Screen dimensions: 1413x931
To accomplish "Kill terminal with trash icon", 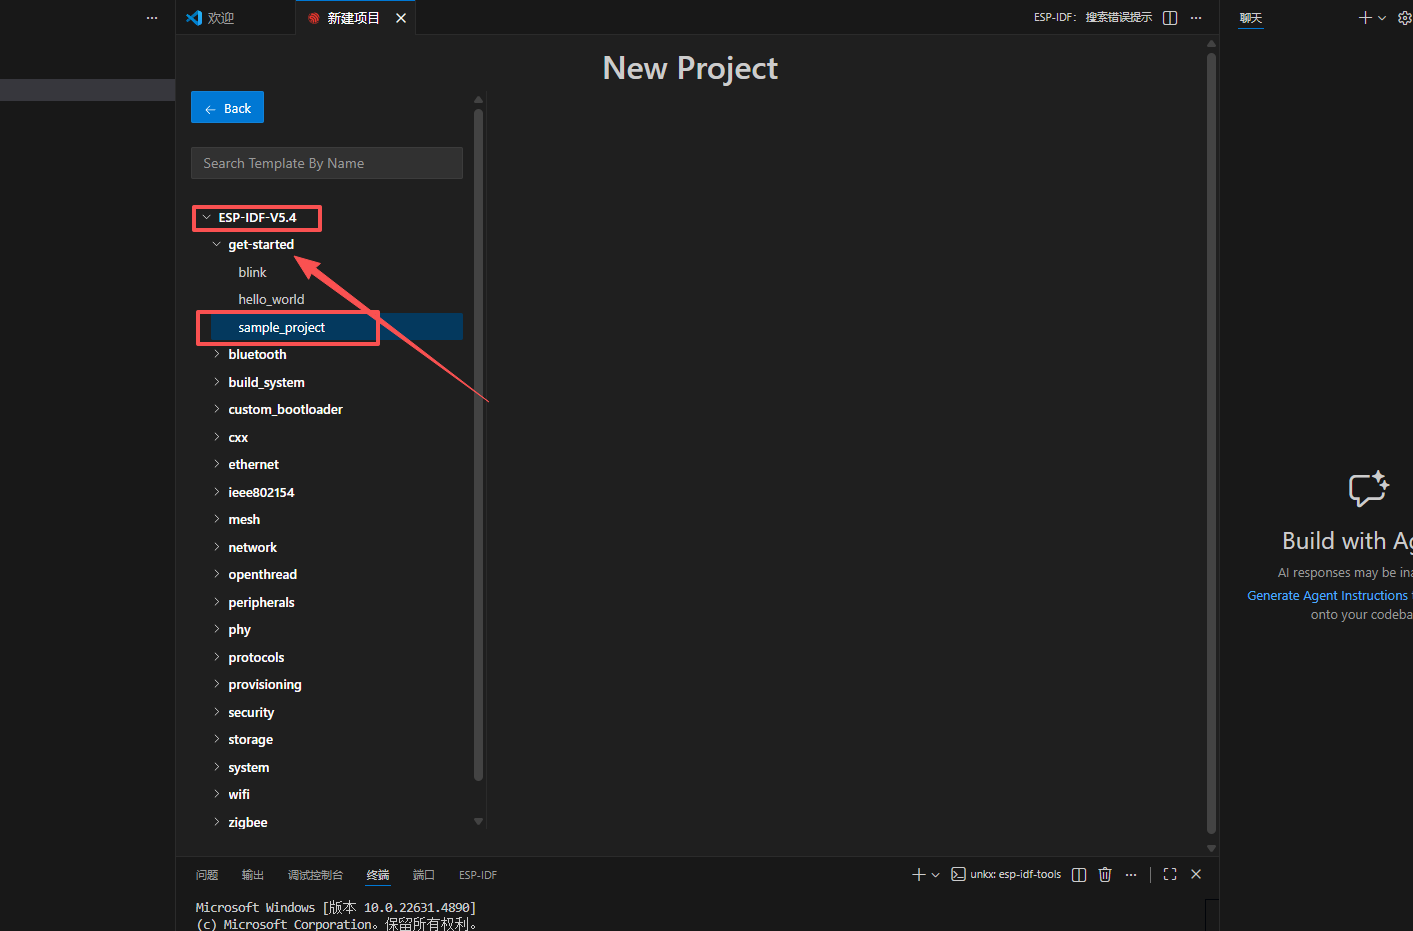I will coord(1105,875).
